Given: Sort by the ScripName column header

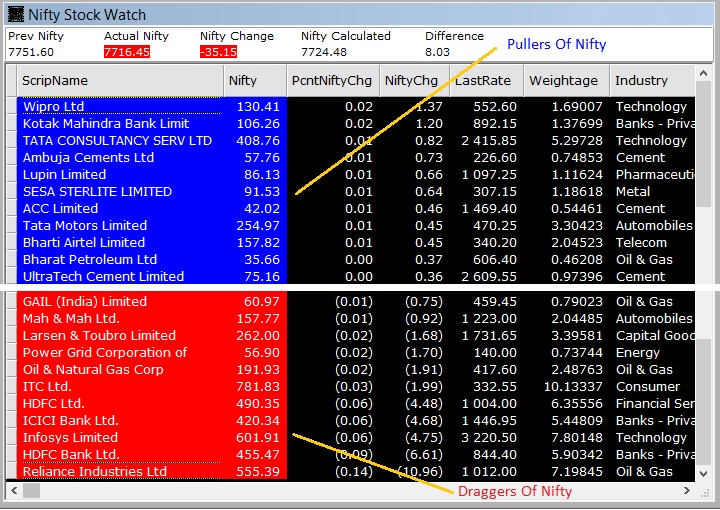Looking at the screenshot, I should (120, 81).
